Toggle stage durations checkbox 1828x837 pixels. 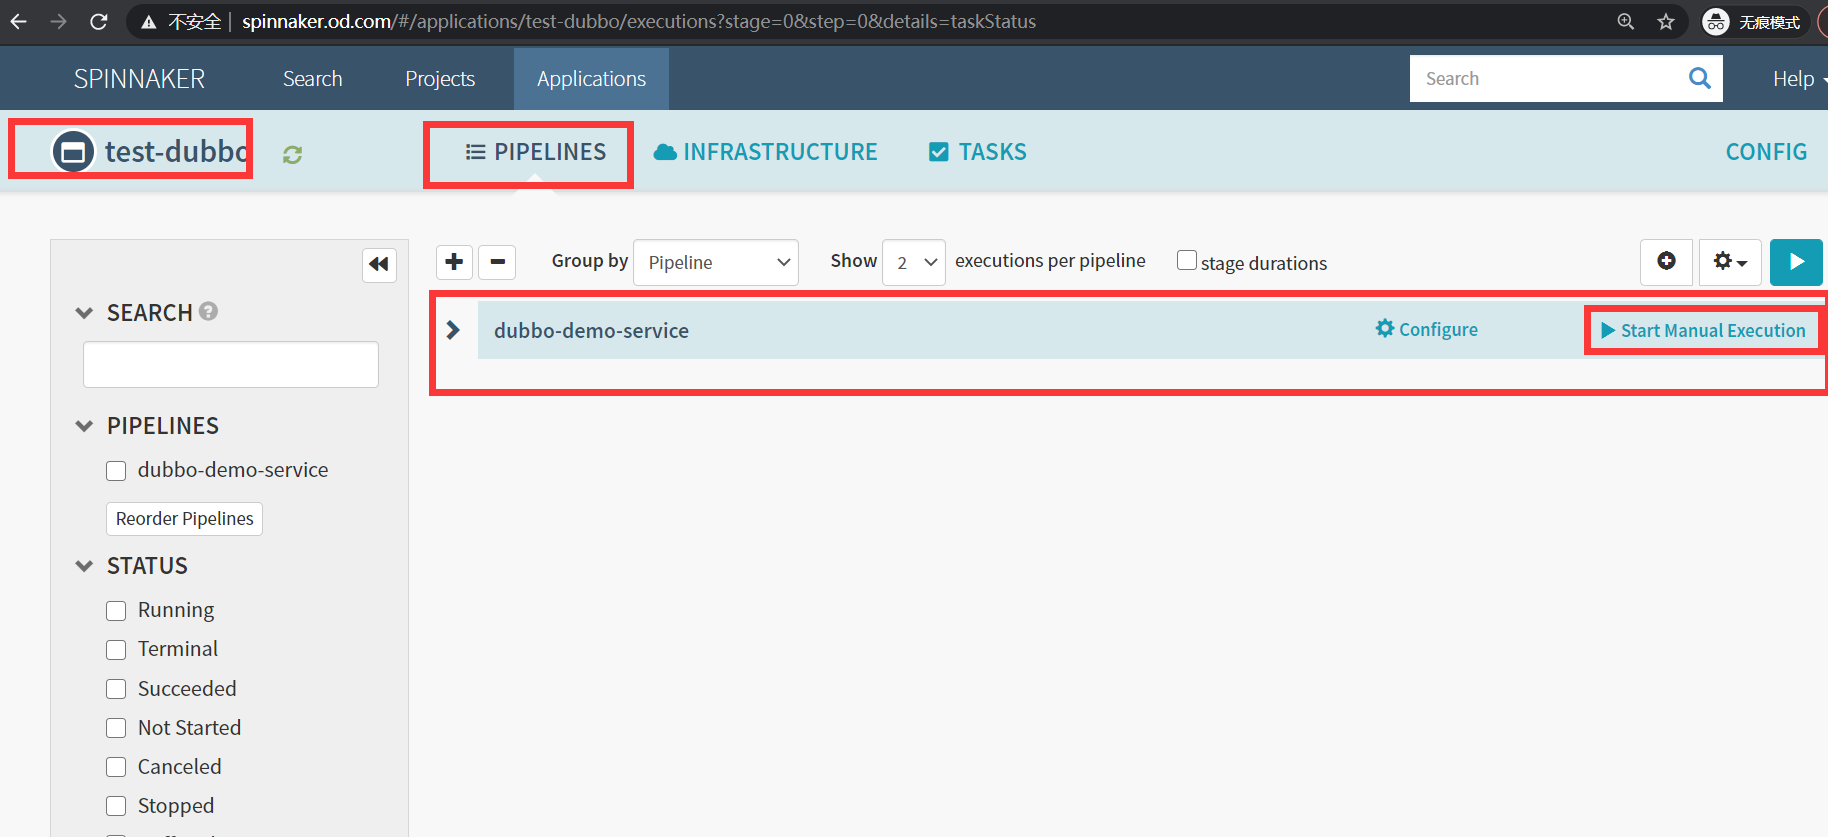tap(1187, 260)
